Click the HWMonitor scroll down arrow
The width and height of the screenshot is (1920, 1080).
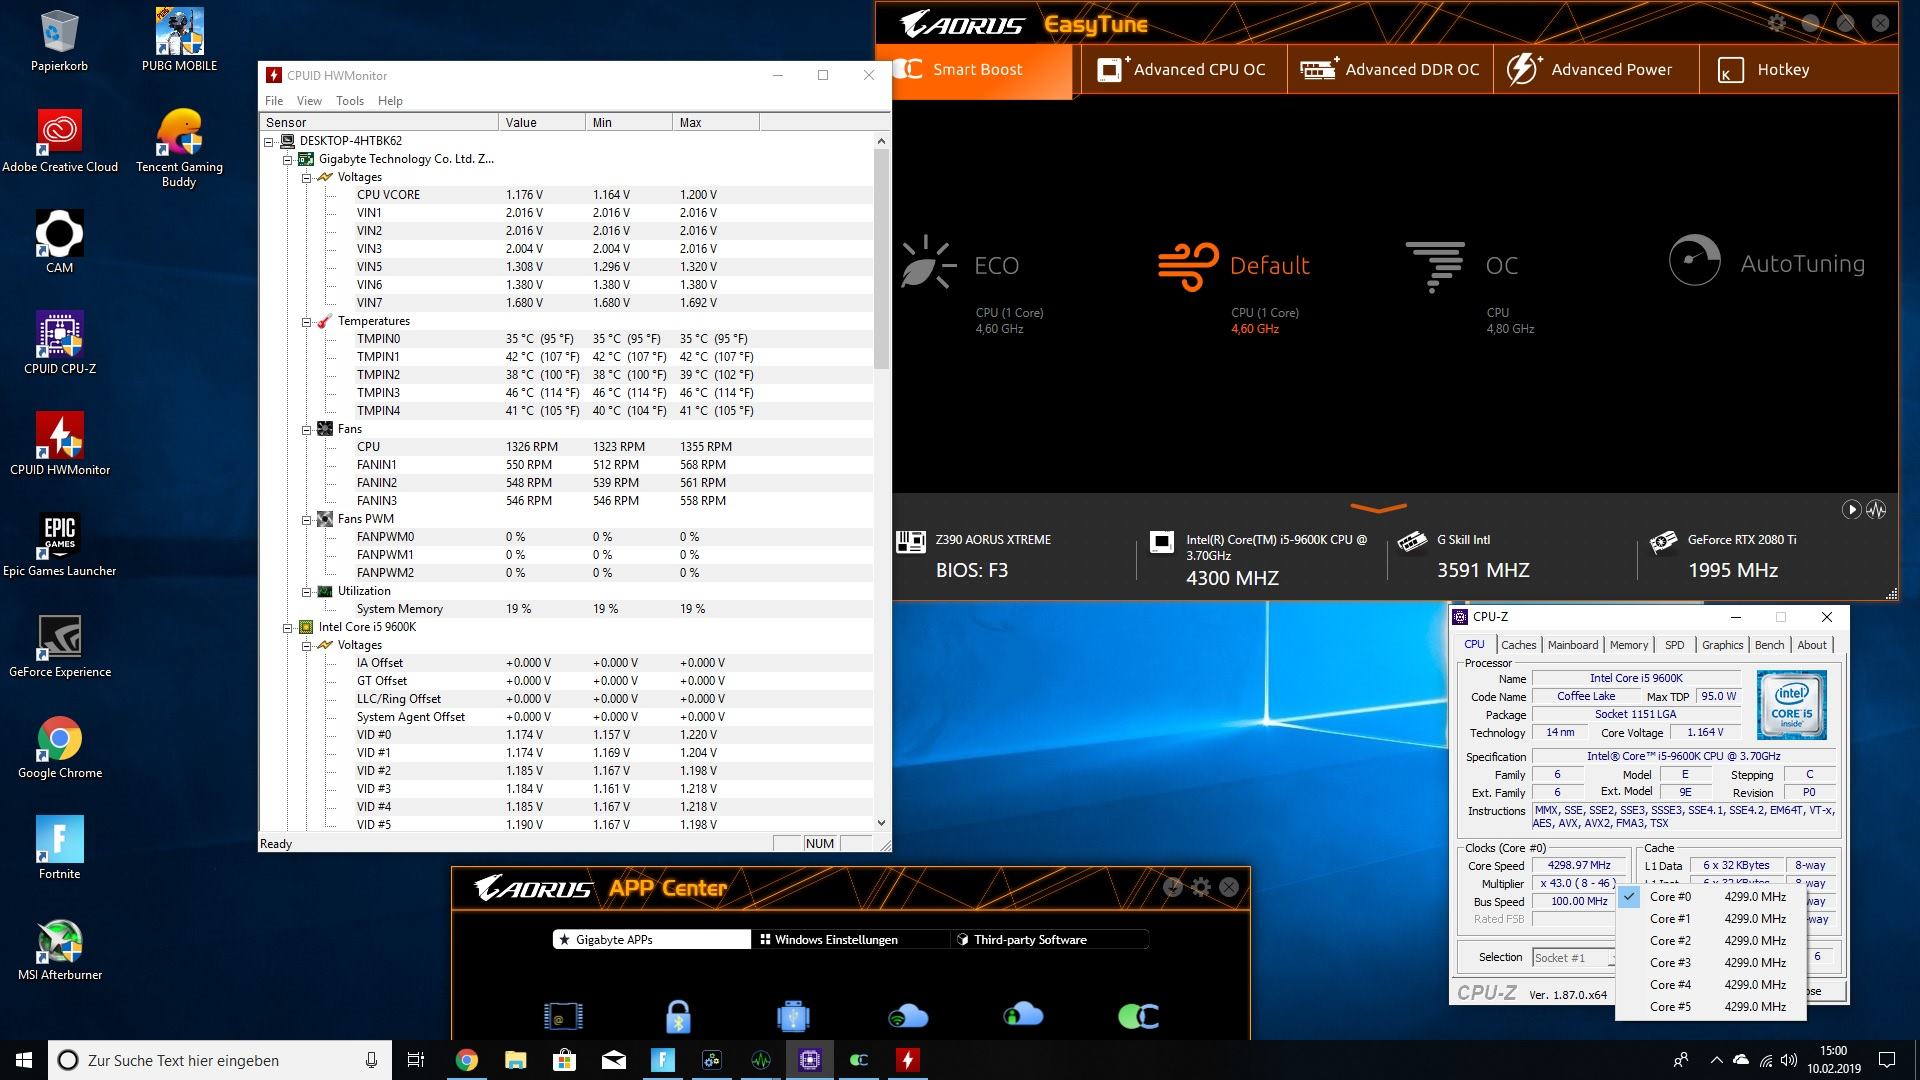[881, 823]
